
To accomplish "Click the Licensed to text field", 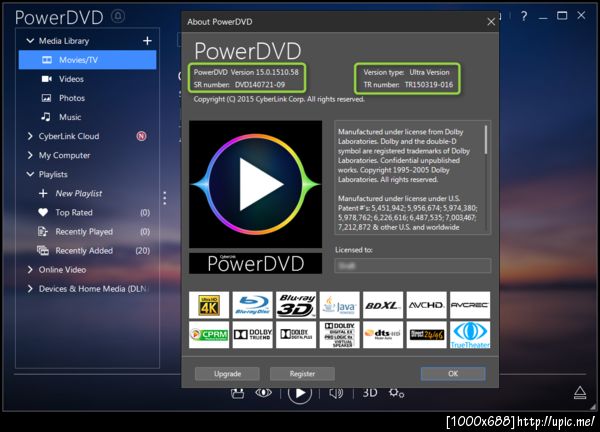I will [413, 266].
